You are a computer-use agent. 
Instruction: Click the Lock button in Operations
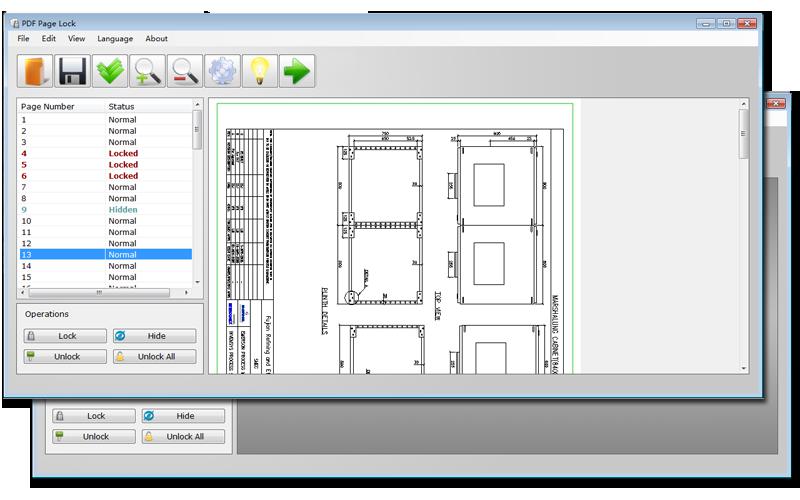(x=65, y=336)
